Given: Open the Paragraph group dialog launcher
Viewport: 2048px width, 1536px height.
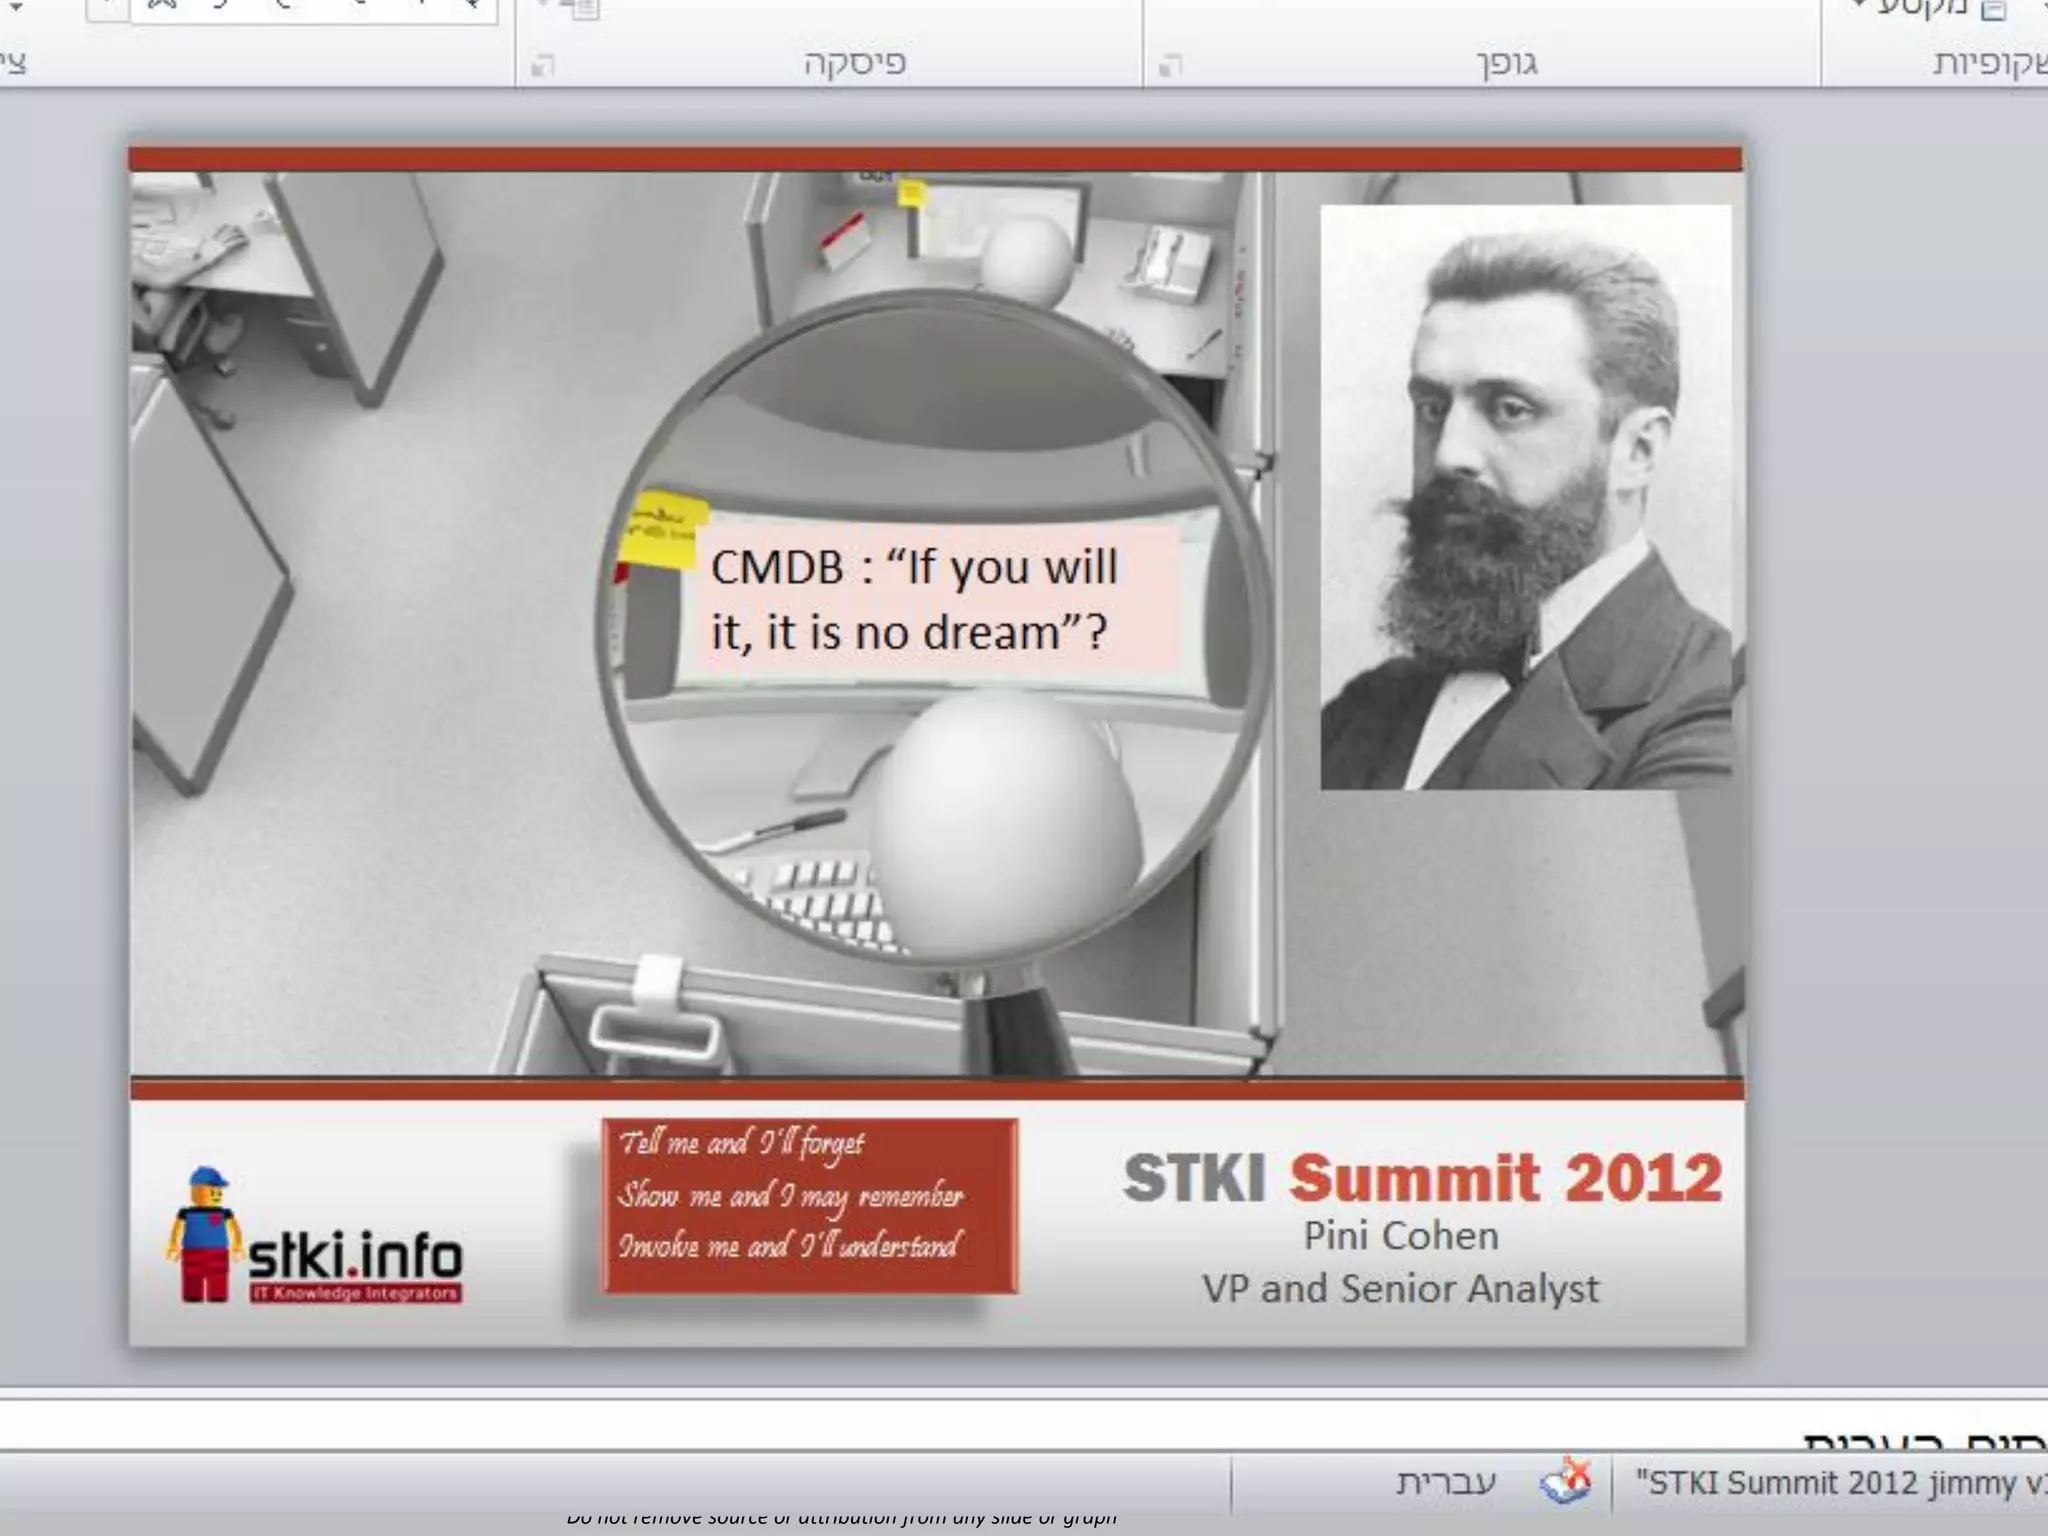Looking at the screenshot, I should (x=542, y=66).
